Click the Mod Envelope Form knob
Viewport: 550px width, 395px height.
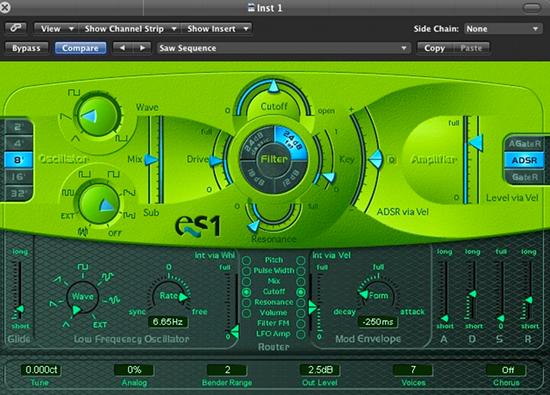pos(377,295)
